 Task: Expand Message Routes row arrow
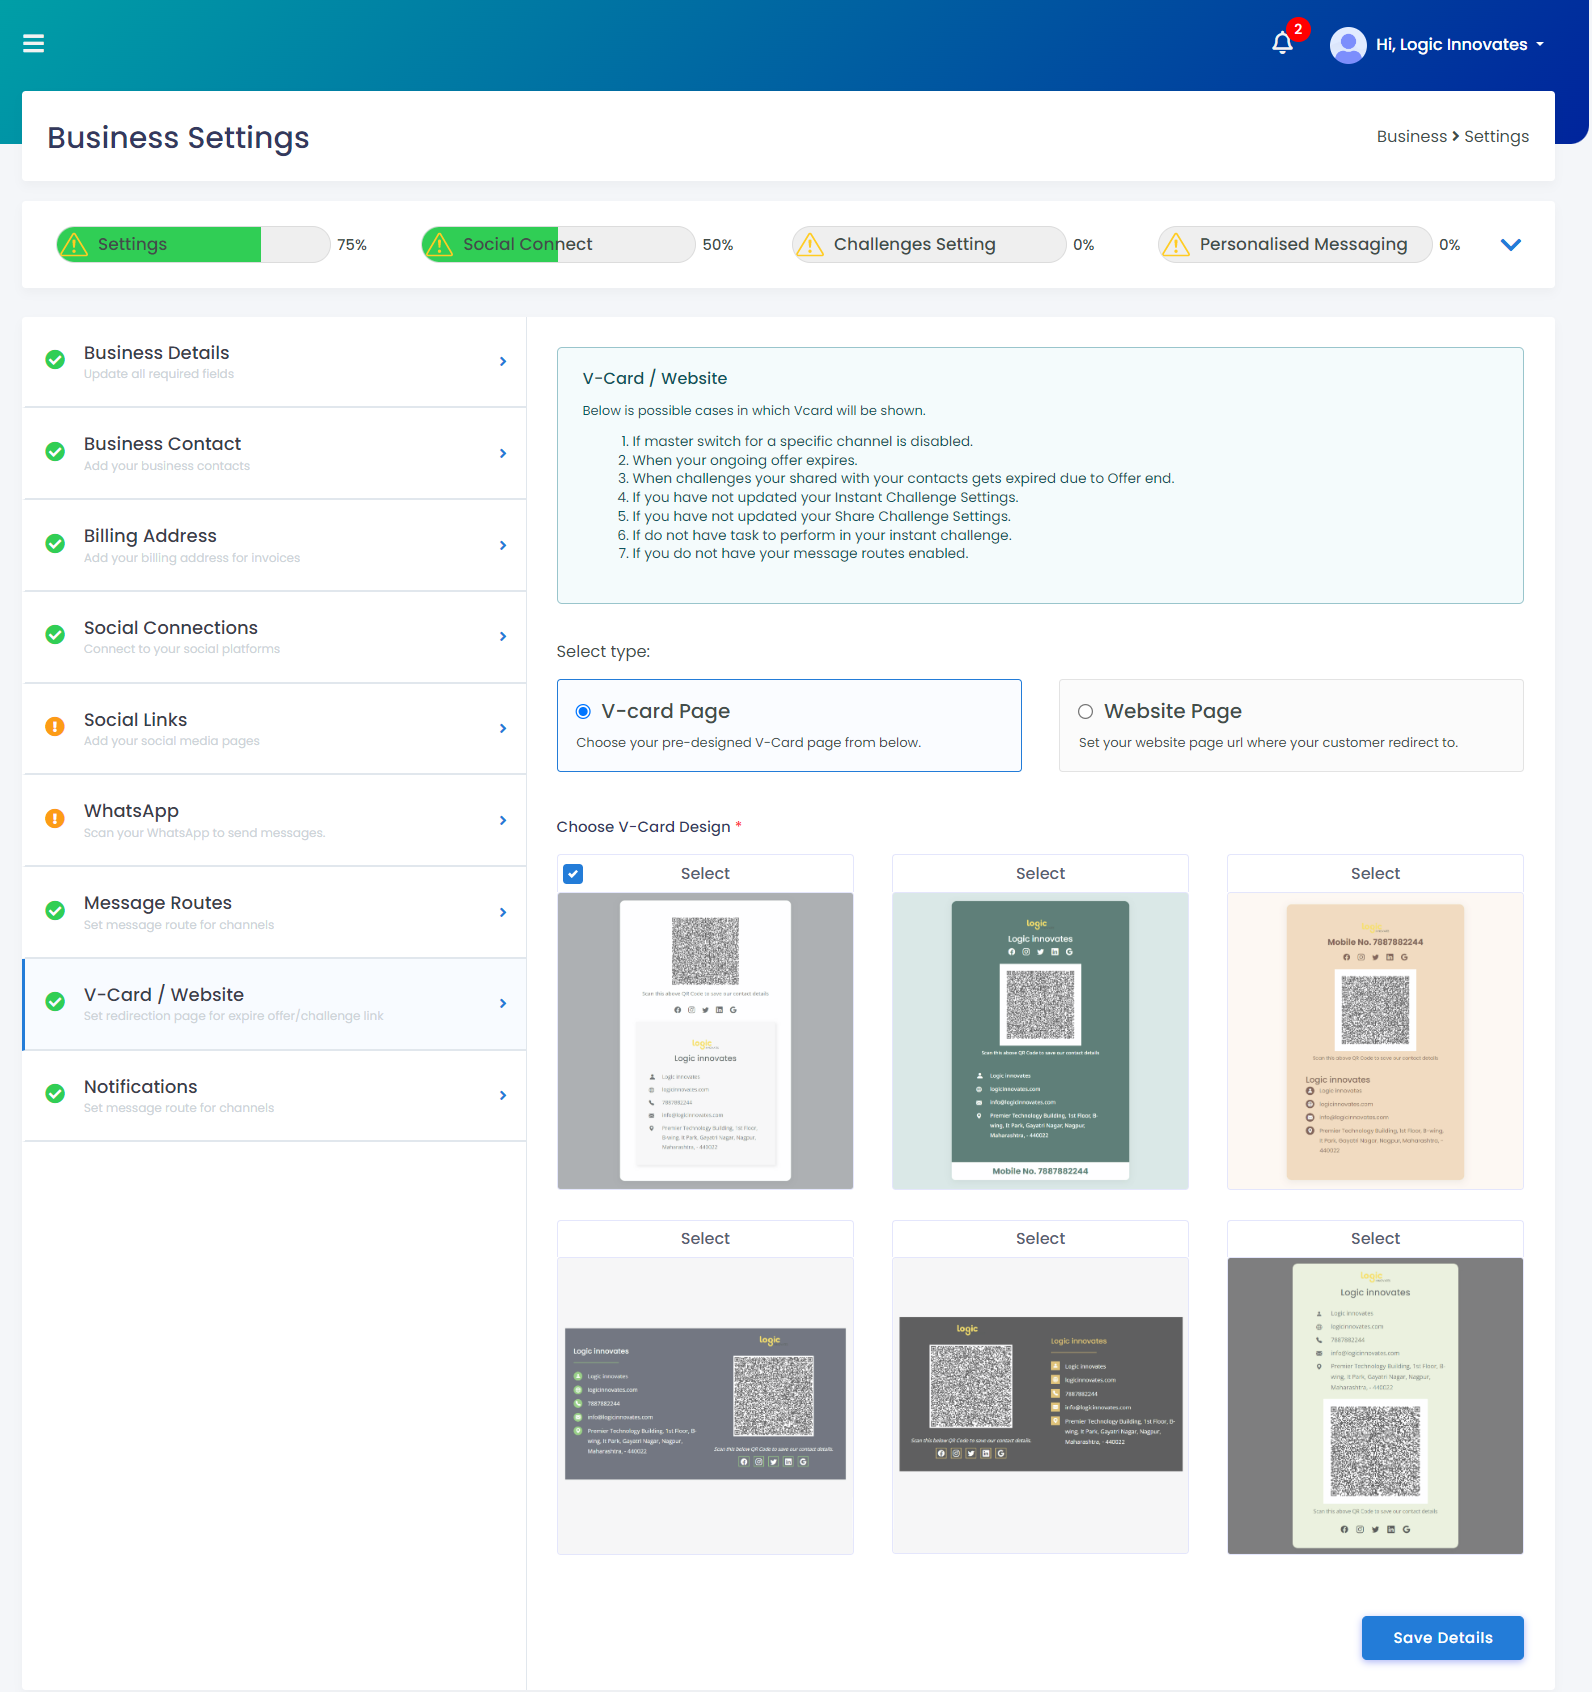(x=503, y=913)
